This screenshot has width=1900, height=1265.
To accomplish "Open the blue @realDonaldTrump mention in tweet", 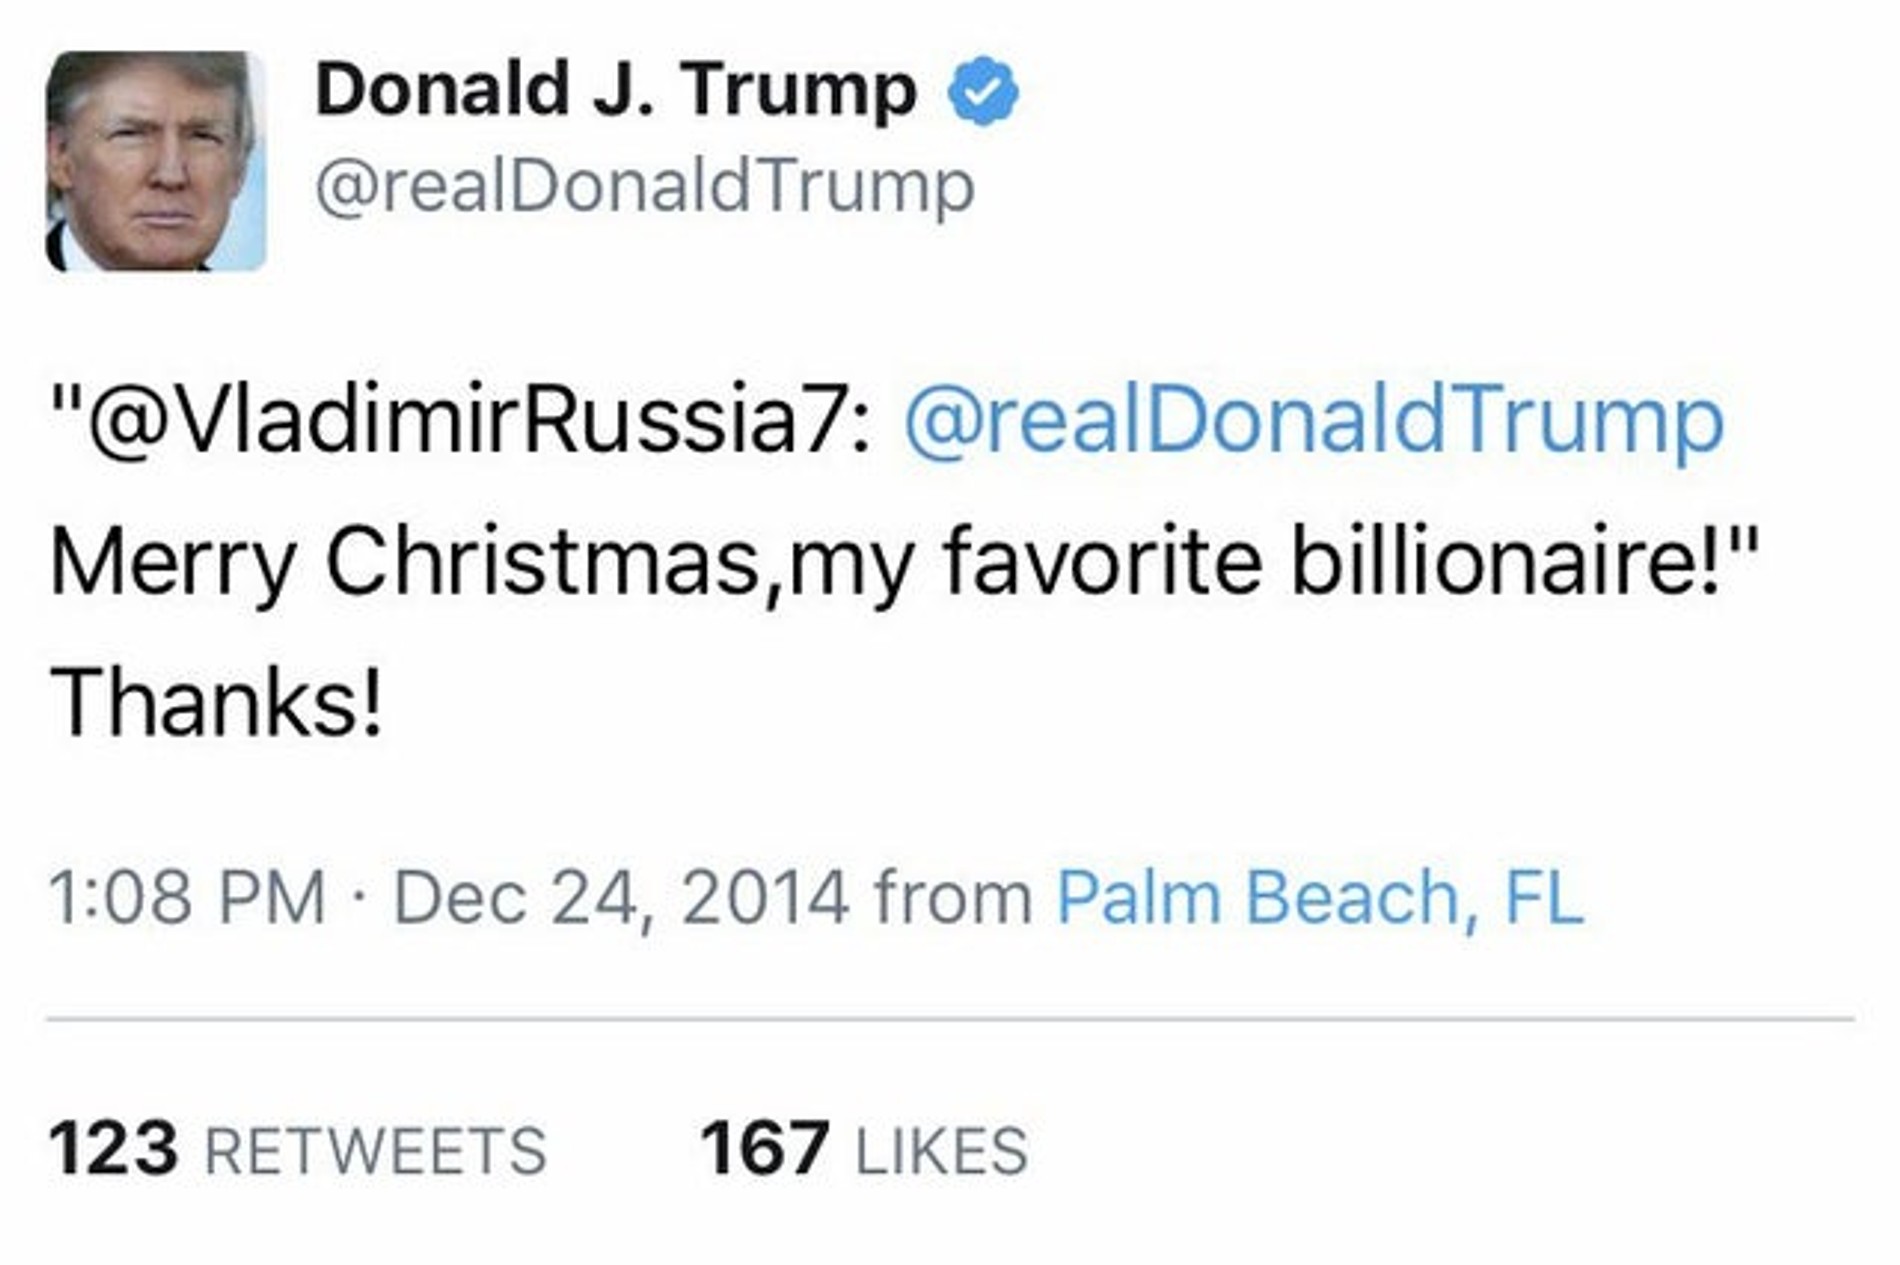I will 1313,420.
